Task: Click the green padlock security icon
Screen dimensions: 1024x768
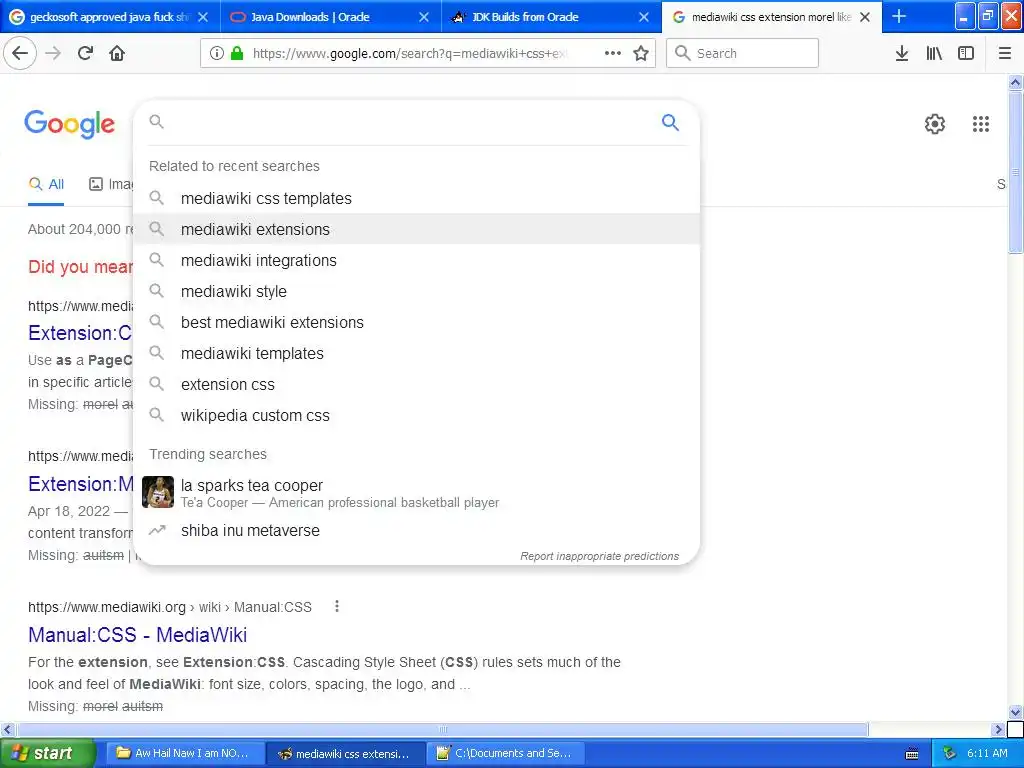Action: [x=237, y=54]
